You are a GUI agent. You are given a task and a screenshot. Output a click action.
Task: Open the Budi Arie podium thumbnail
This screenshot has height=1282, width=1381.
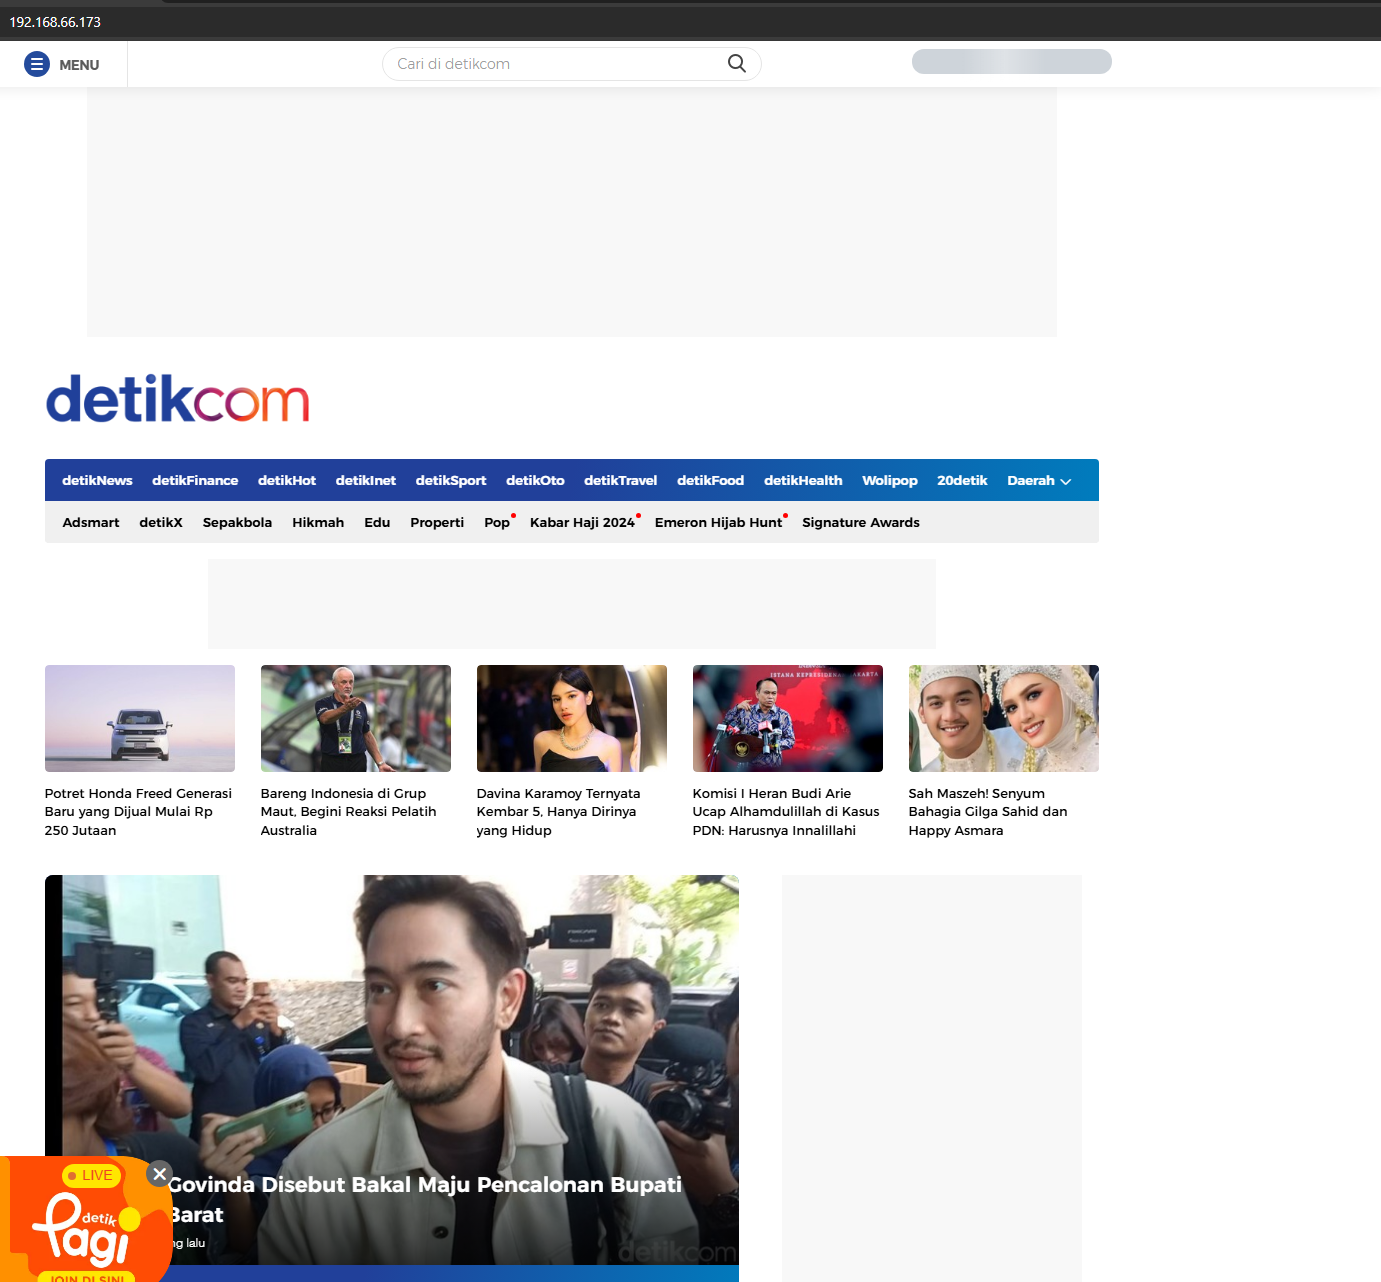[788, 718]
